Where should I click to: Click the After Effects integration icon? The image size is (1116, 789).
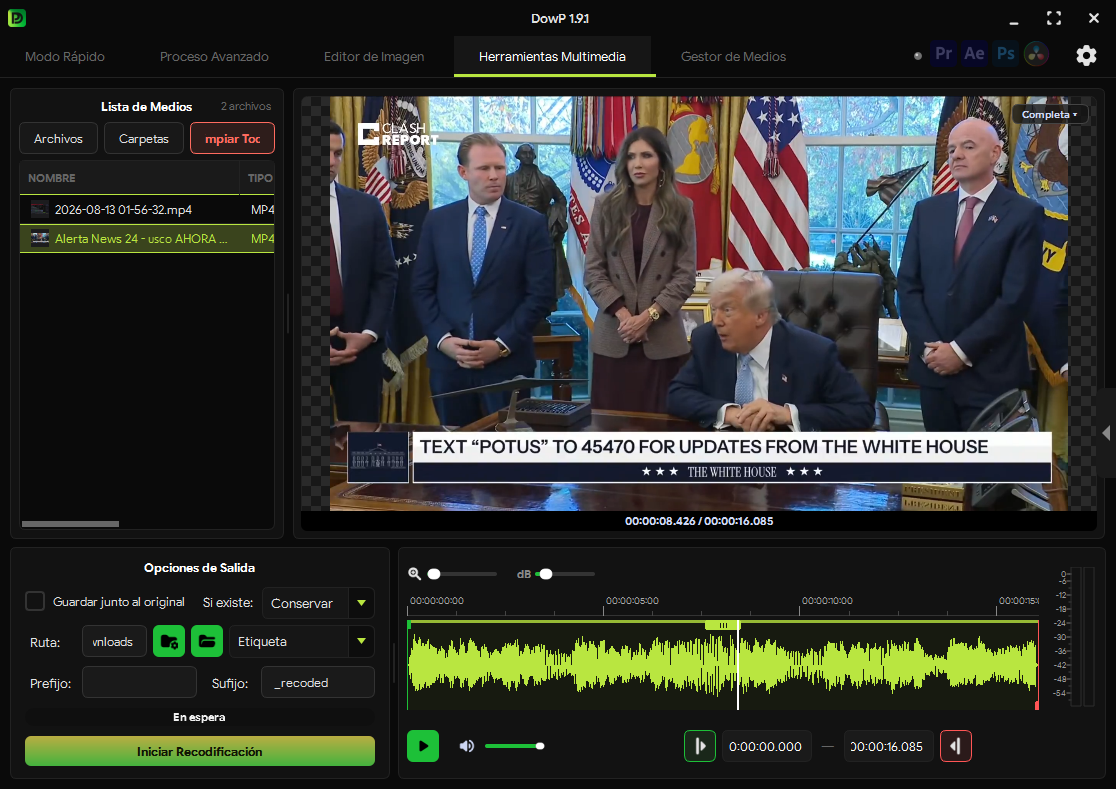tap(974, 54)
